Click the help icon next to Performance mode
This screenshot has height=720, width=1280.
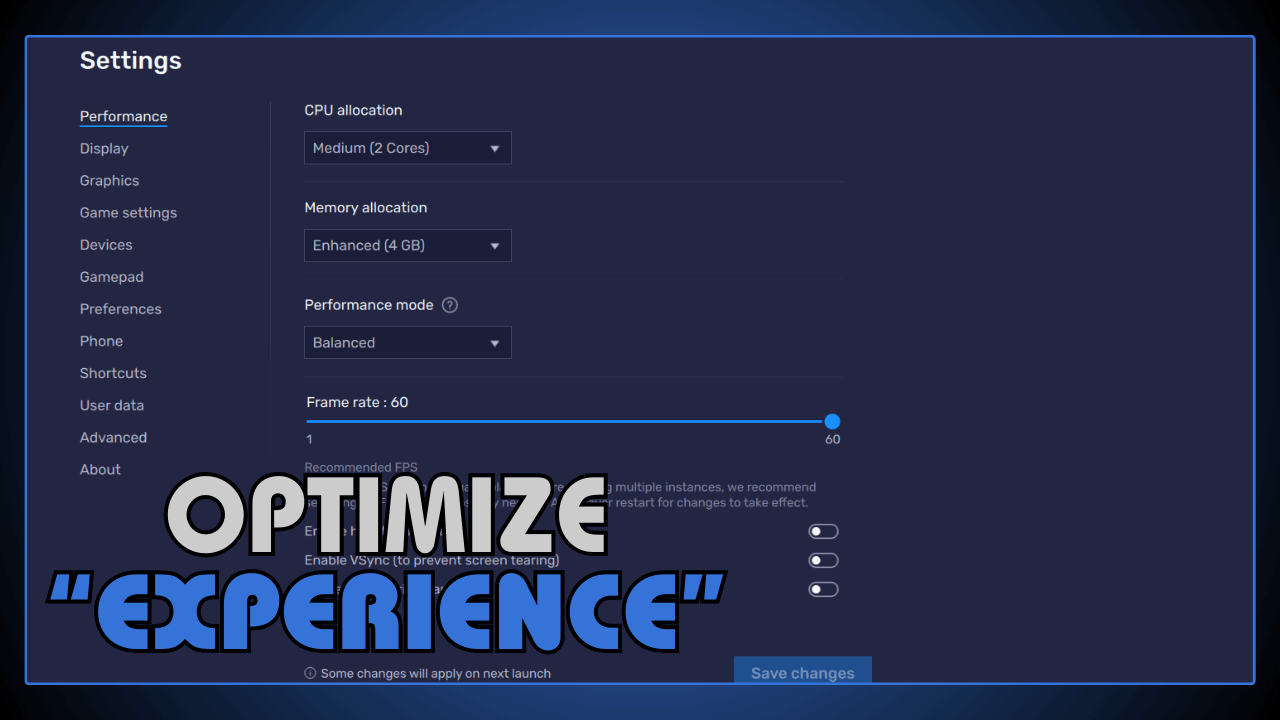coord(449,305)
